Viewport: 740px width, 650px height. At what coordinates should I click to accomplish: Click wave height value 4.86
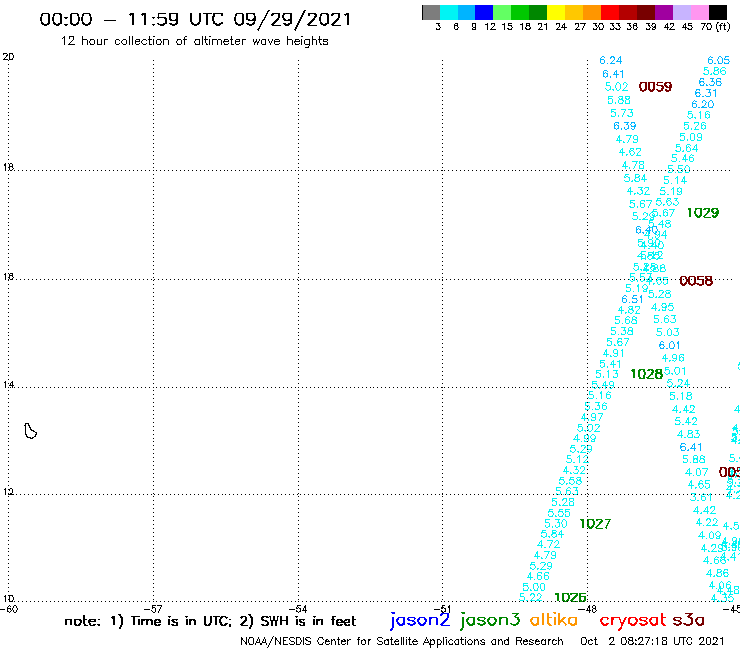click(x=717, y=574)
